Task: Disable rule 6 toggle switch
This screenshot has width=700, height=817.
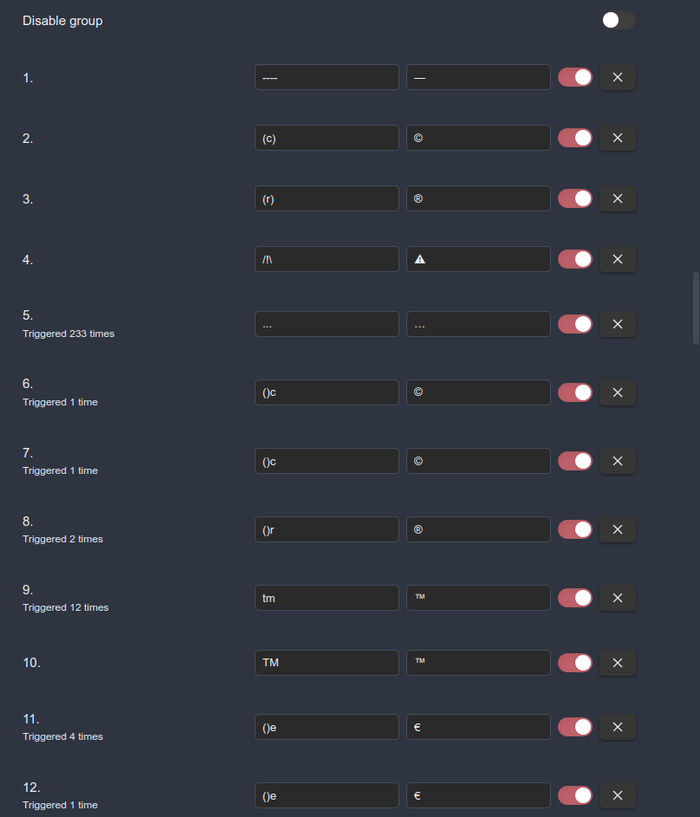Action: click(x=575, y=392)
